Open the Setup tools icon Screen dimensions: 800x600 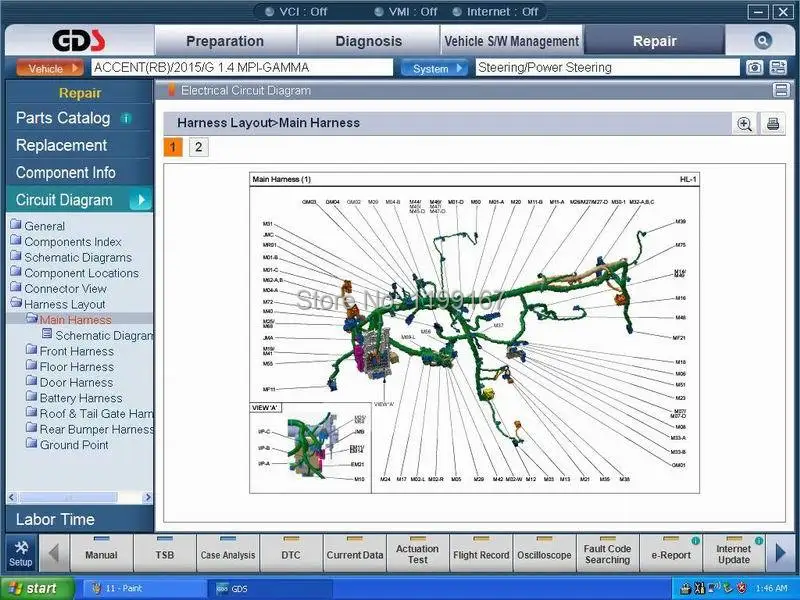(x=21, y=554)
